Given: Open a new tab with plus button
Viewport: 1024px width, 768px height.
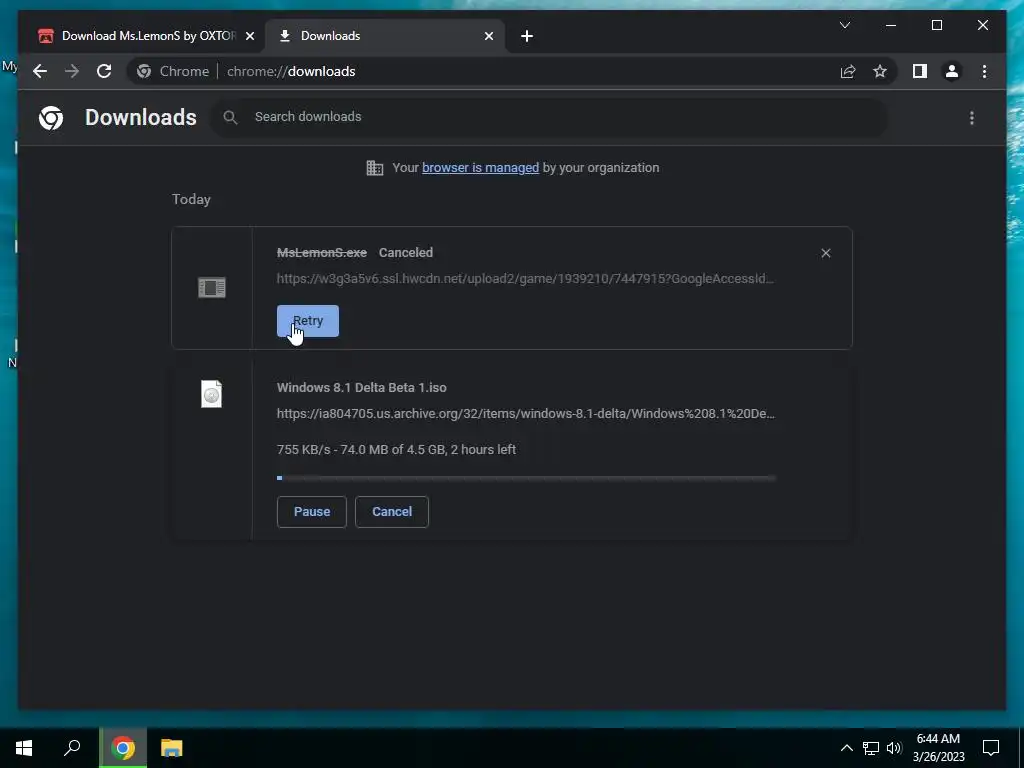Looking at the screenshot, I should 527,36.
